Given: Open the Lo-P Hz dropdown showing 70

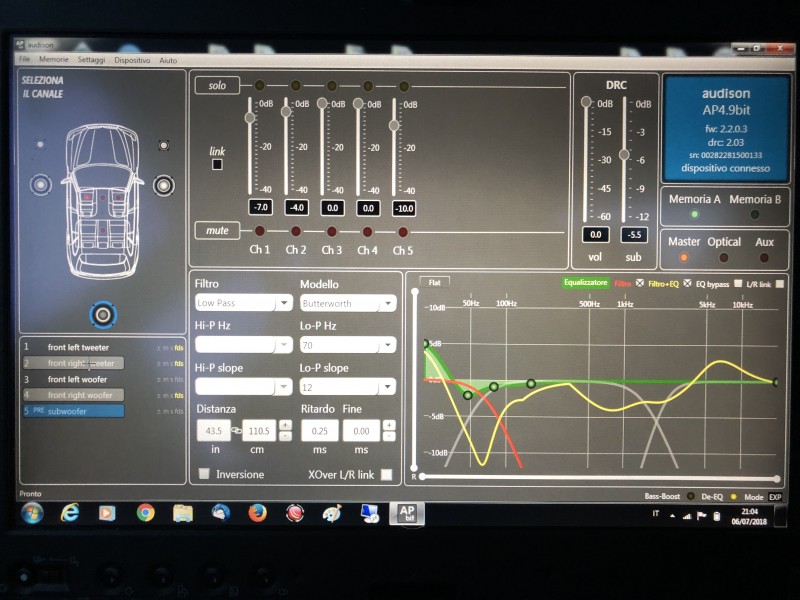Looking at the screenshot, I should point(348,345).
